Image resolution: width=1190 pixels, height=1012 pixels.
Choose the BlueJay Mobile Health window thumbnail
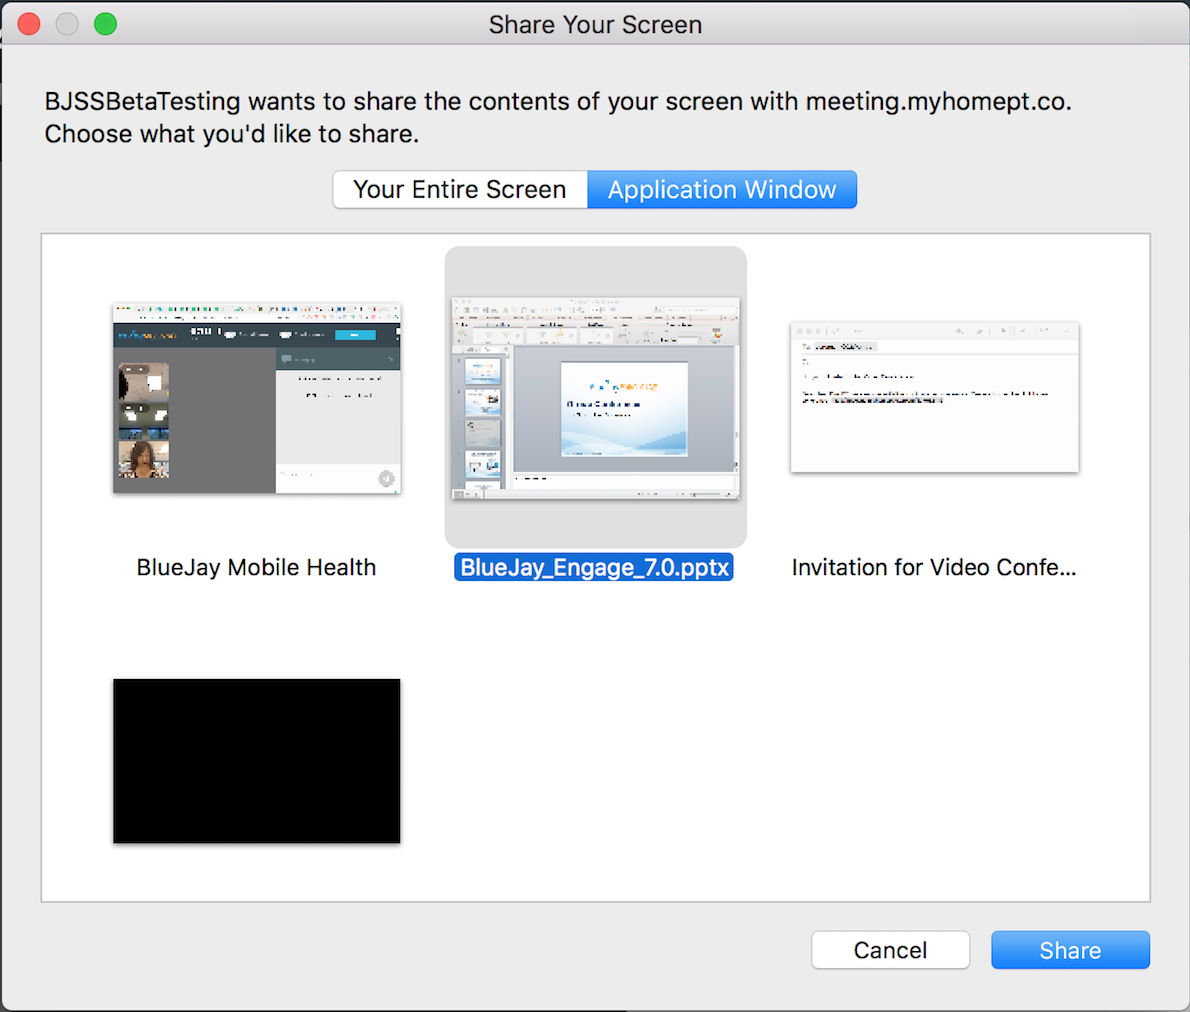tap(257, 399)
